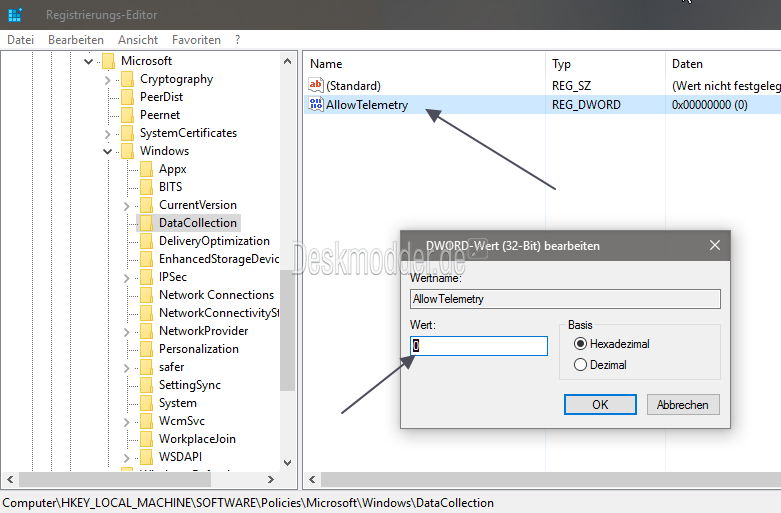Collapse the Microsoft tree node
Viewport: 781px width, 513px height.
click(89, 62)
